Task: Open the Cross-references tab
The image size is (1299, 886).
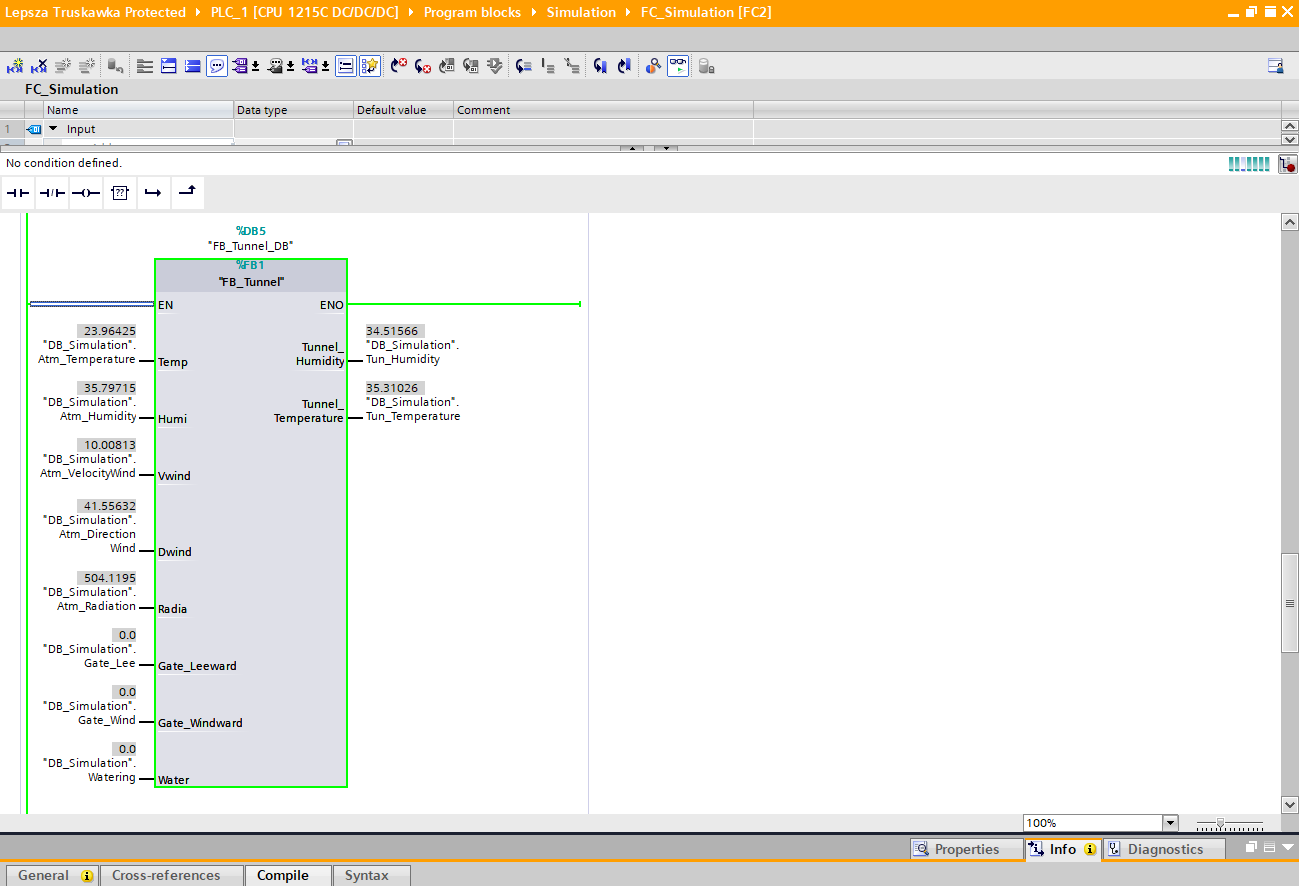Action: coord(166,875)
